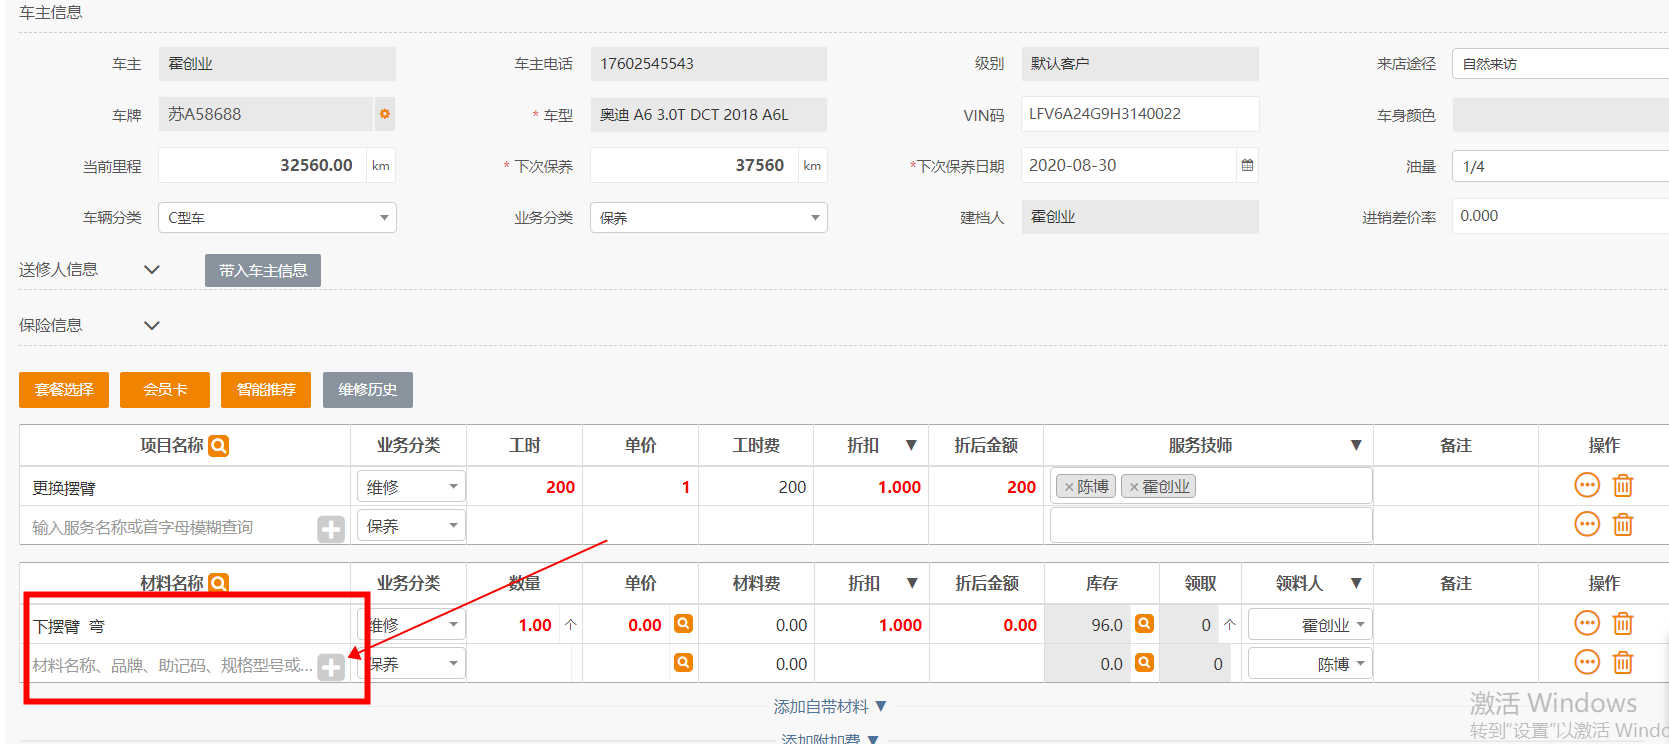Open 业务分类 dropdown in 下摆臂 row
Screen dimensions: 1669x744
coord(411,624)
